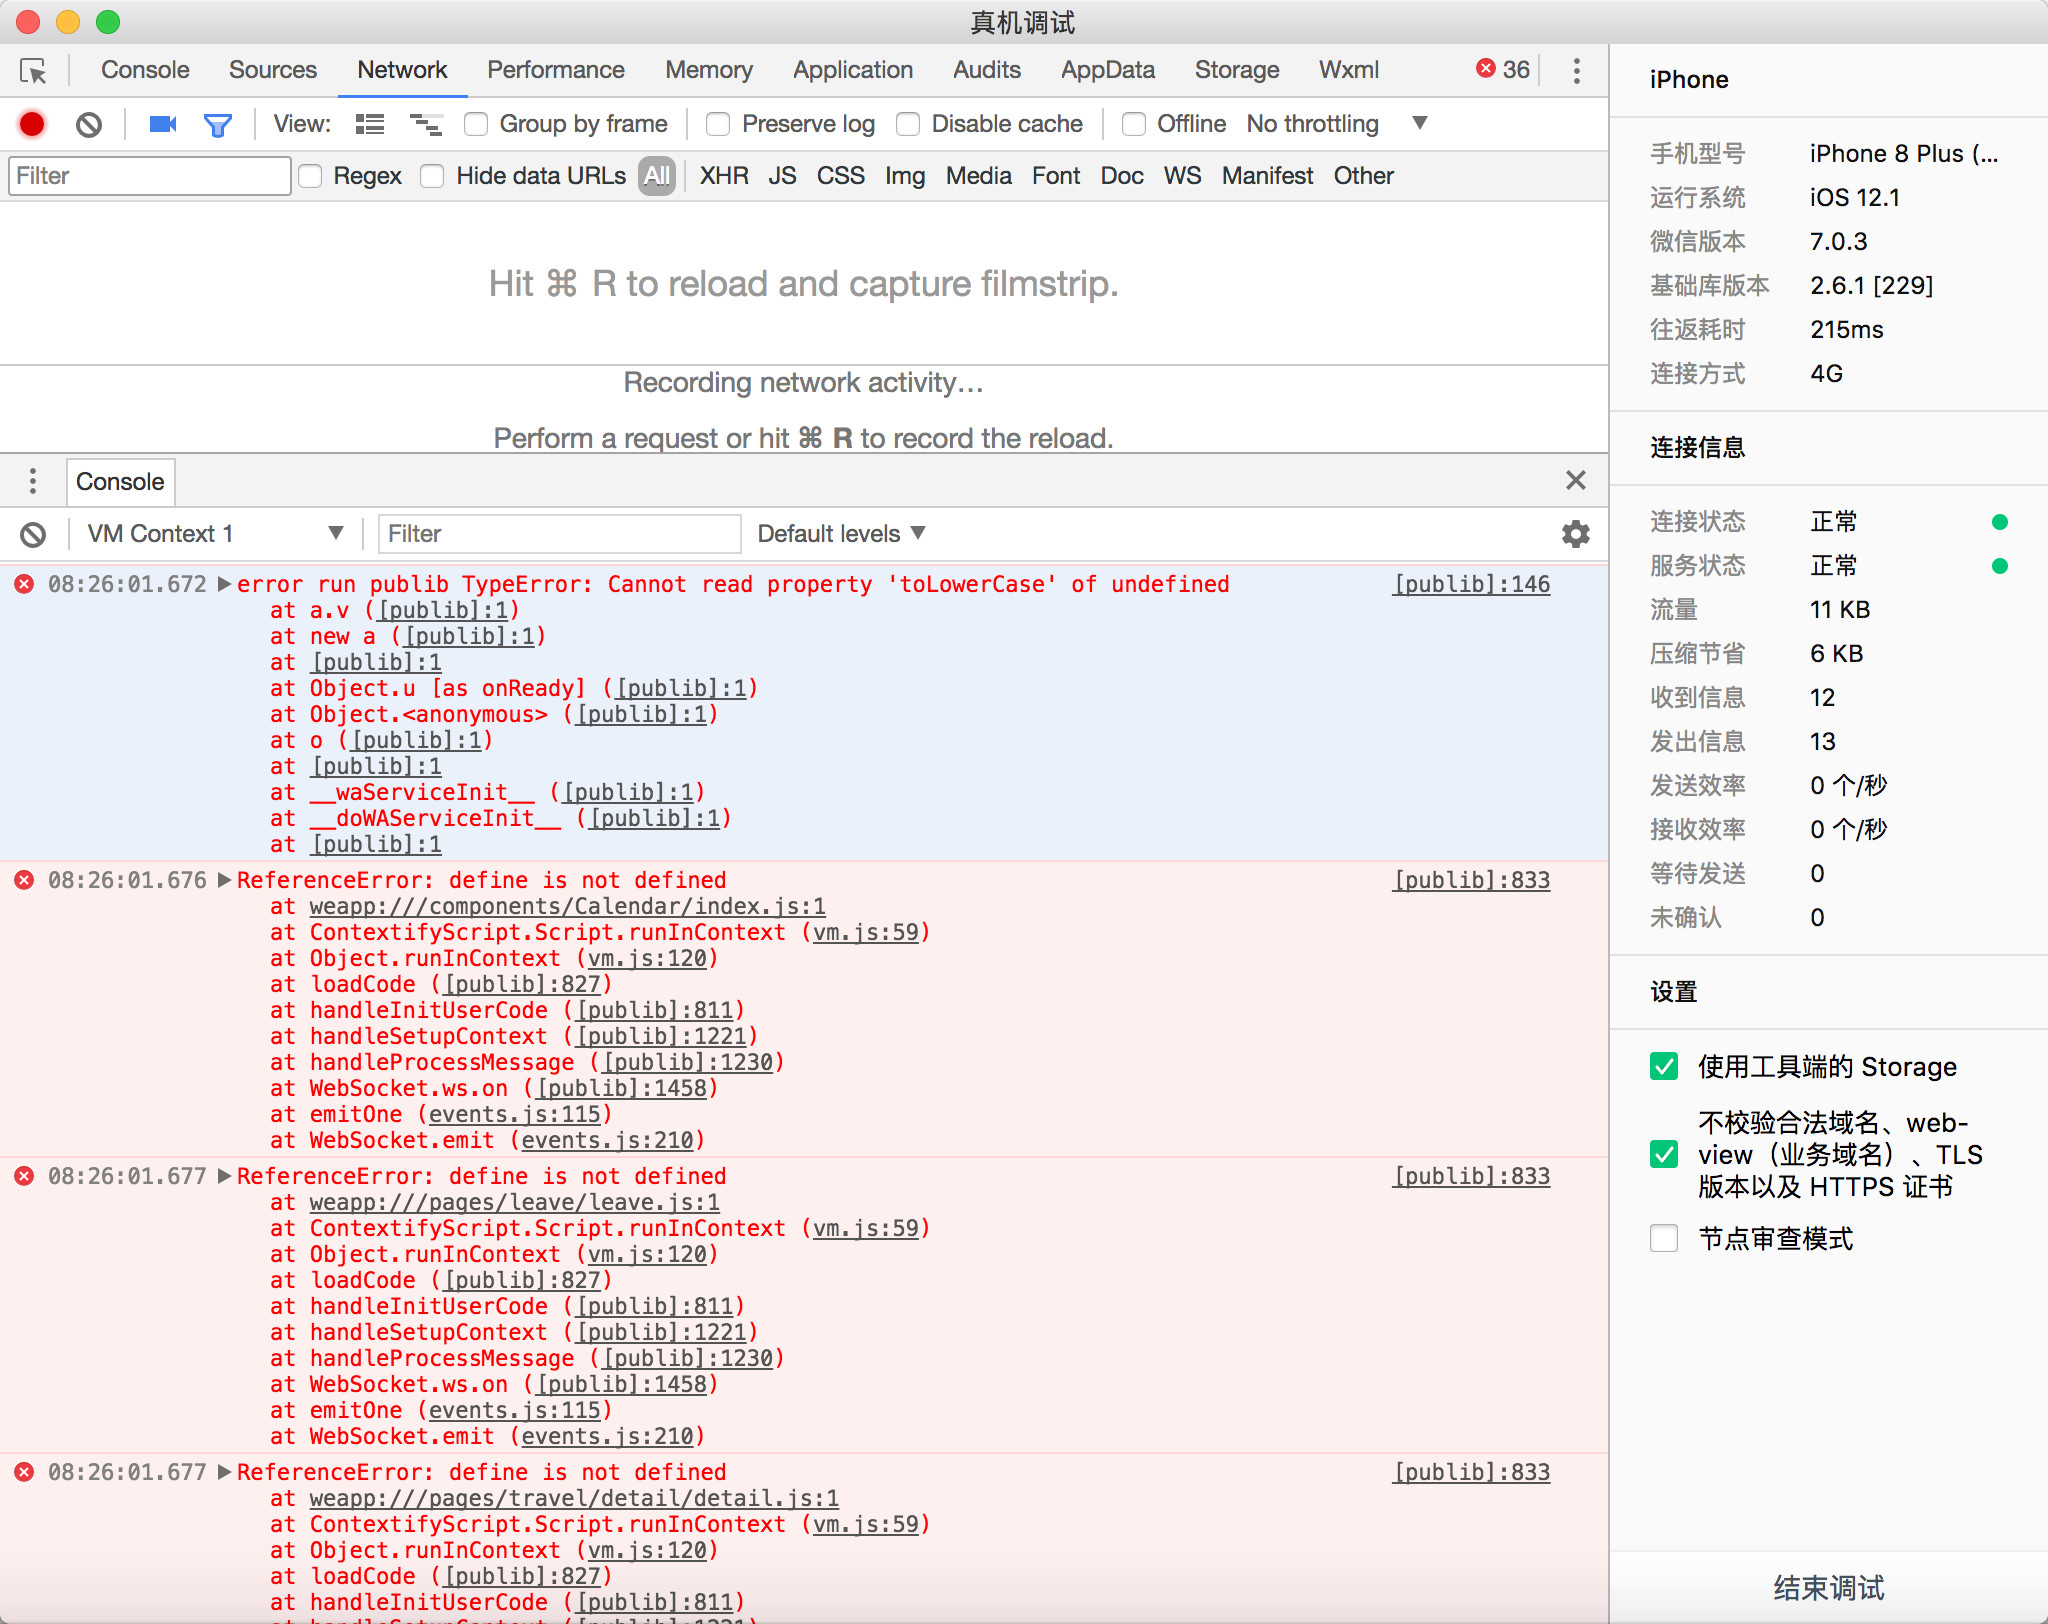Toggle the Offline checkbox
The image size is (2048, 1624).
point(1134,124)
